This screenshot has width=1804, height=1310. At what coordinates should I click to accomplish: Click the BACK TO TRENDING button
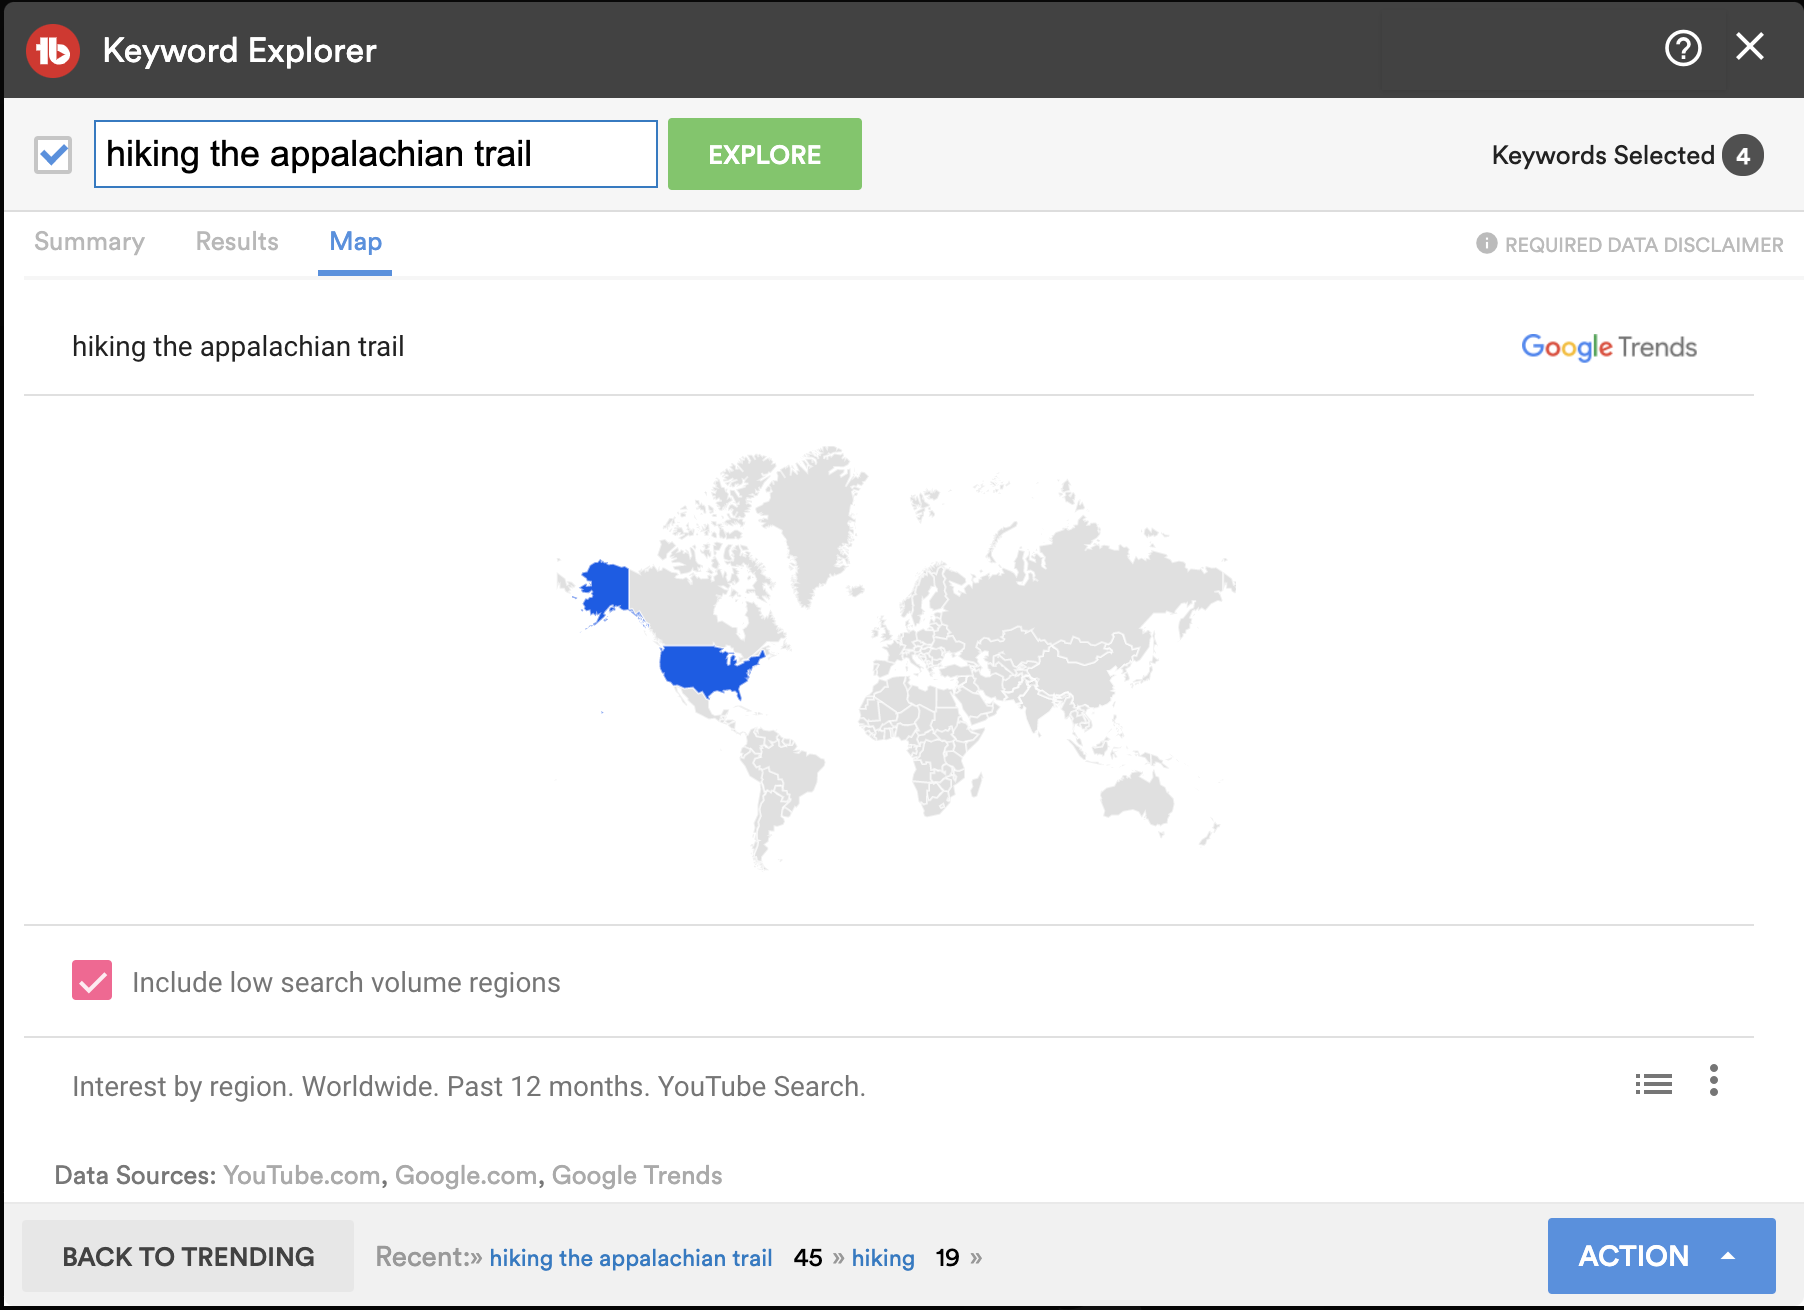[x=188, y=1256]
